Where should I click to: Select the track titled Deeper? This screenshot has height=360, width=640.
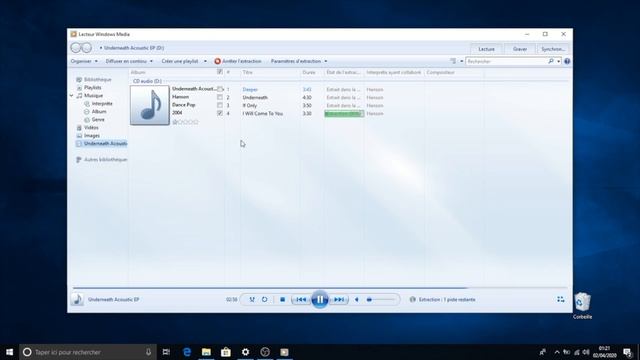point(250,89)
